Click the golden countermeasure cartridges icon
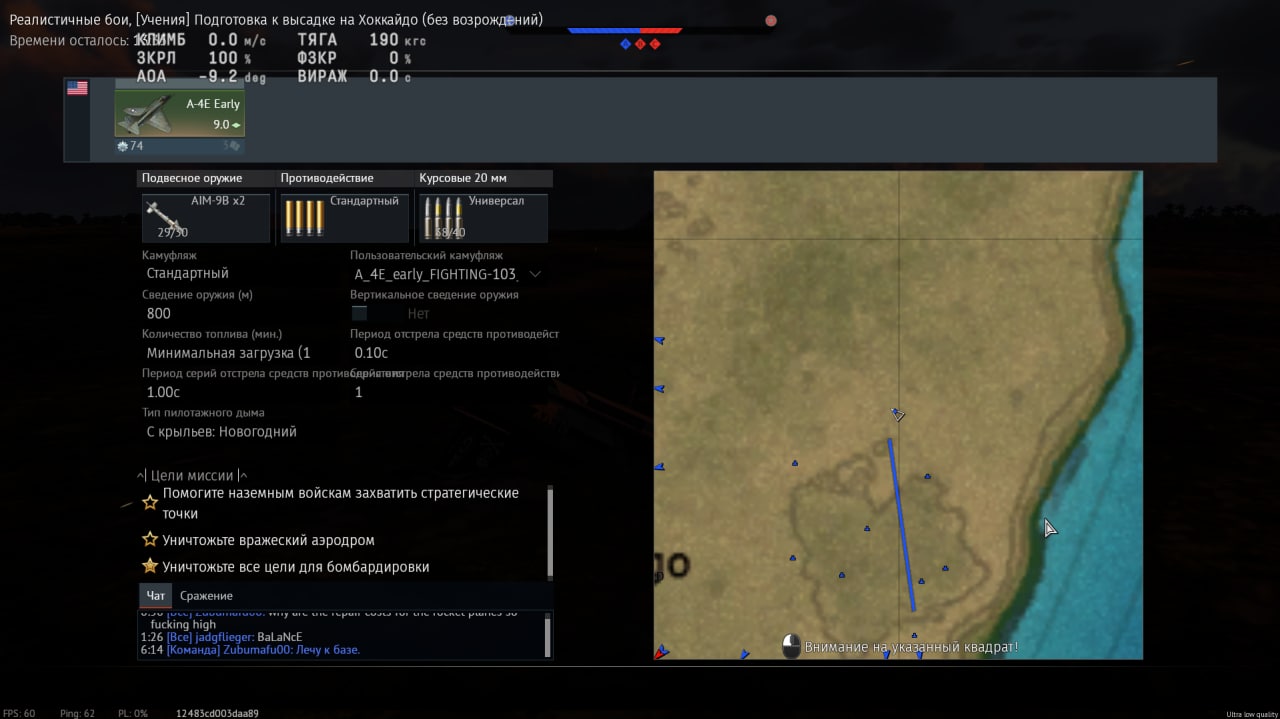Screen dimensions: 1280x719 tap(303, 217)
